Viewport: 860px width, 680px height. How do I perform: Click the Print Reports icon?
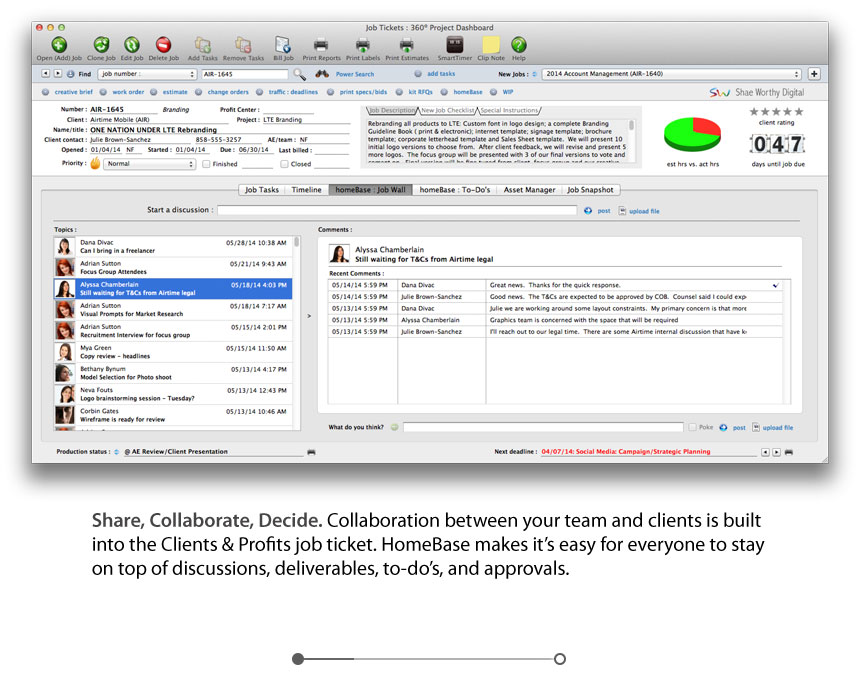click(321, 45)
